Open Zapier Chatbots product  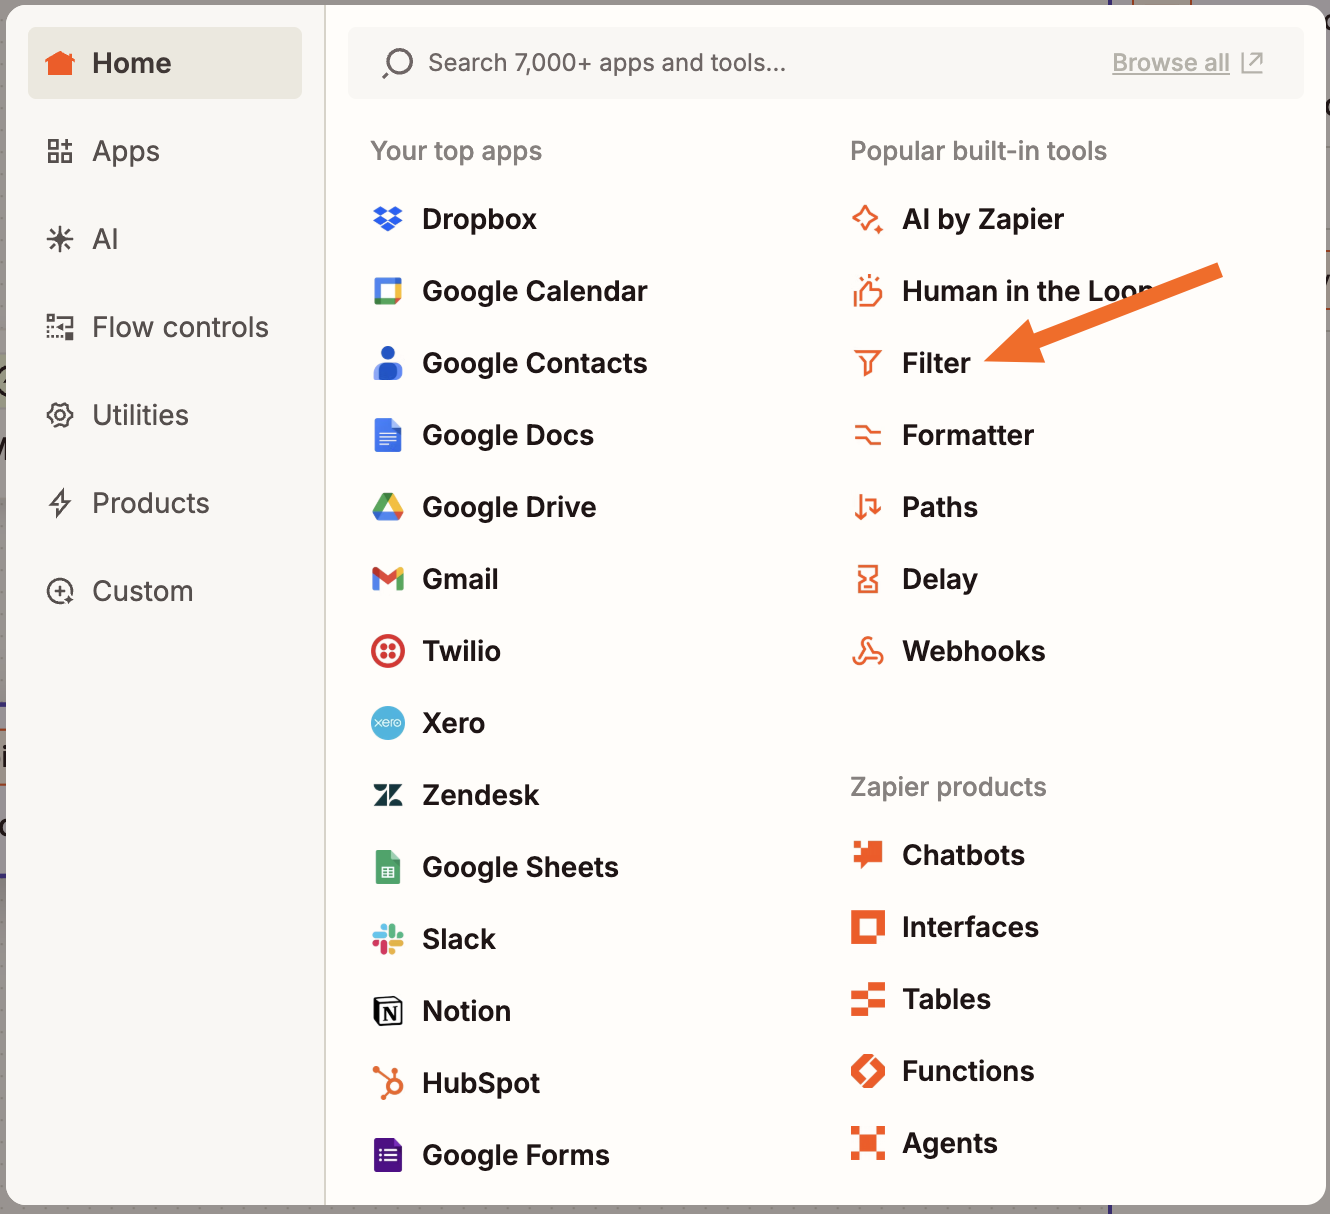pyautogui.click(x=963, y=854)
